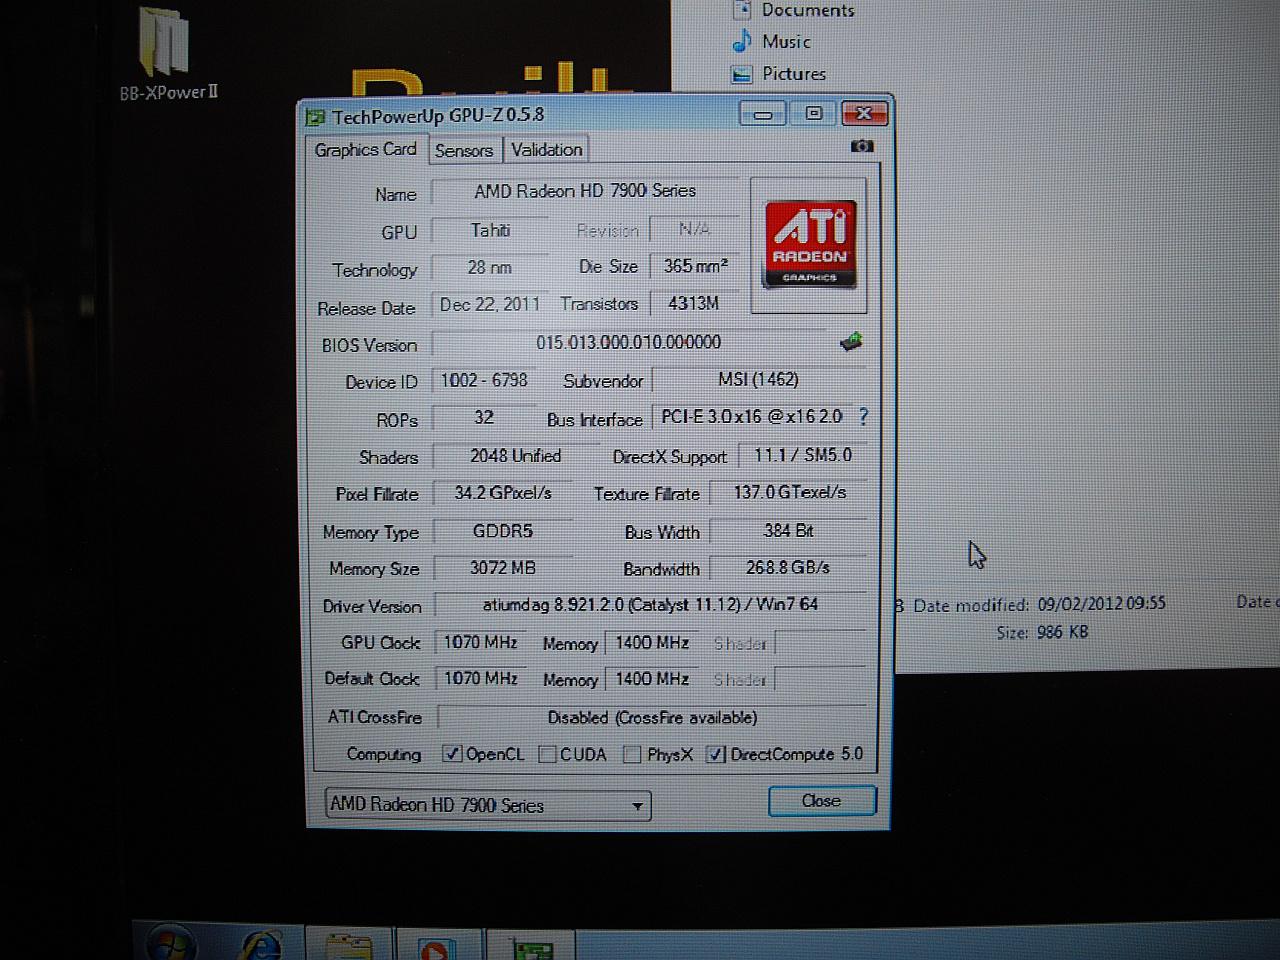Click the Bus Interface question mark
This screenshot has width=1280, height=960.
[x=863, y=417]
